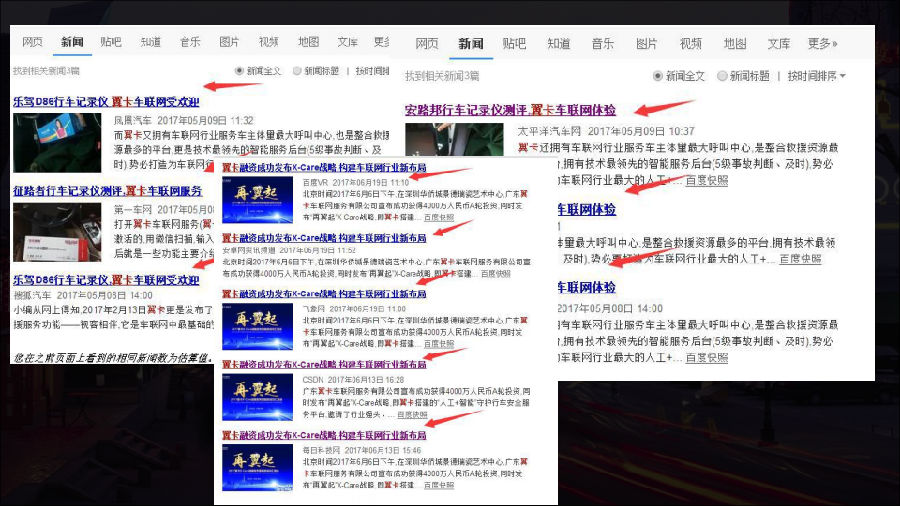Open the 地图 tab in the left panel
Image resolution: width=900 pixels, height=506 pixels.
pos(308,42)
